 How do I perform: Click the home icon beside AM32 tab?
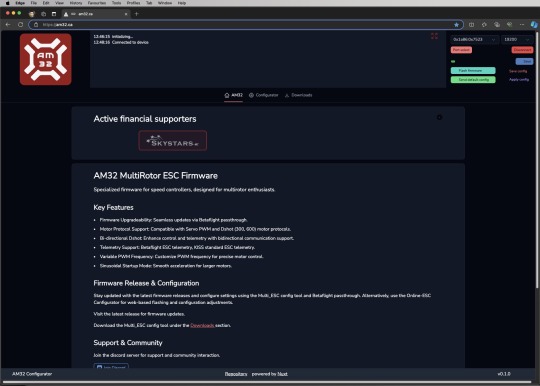227,95
